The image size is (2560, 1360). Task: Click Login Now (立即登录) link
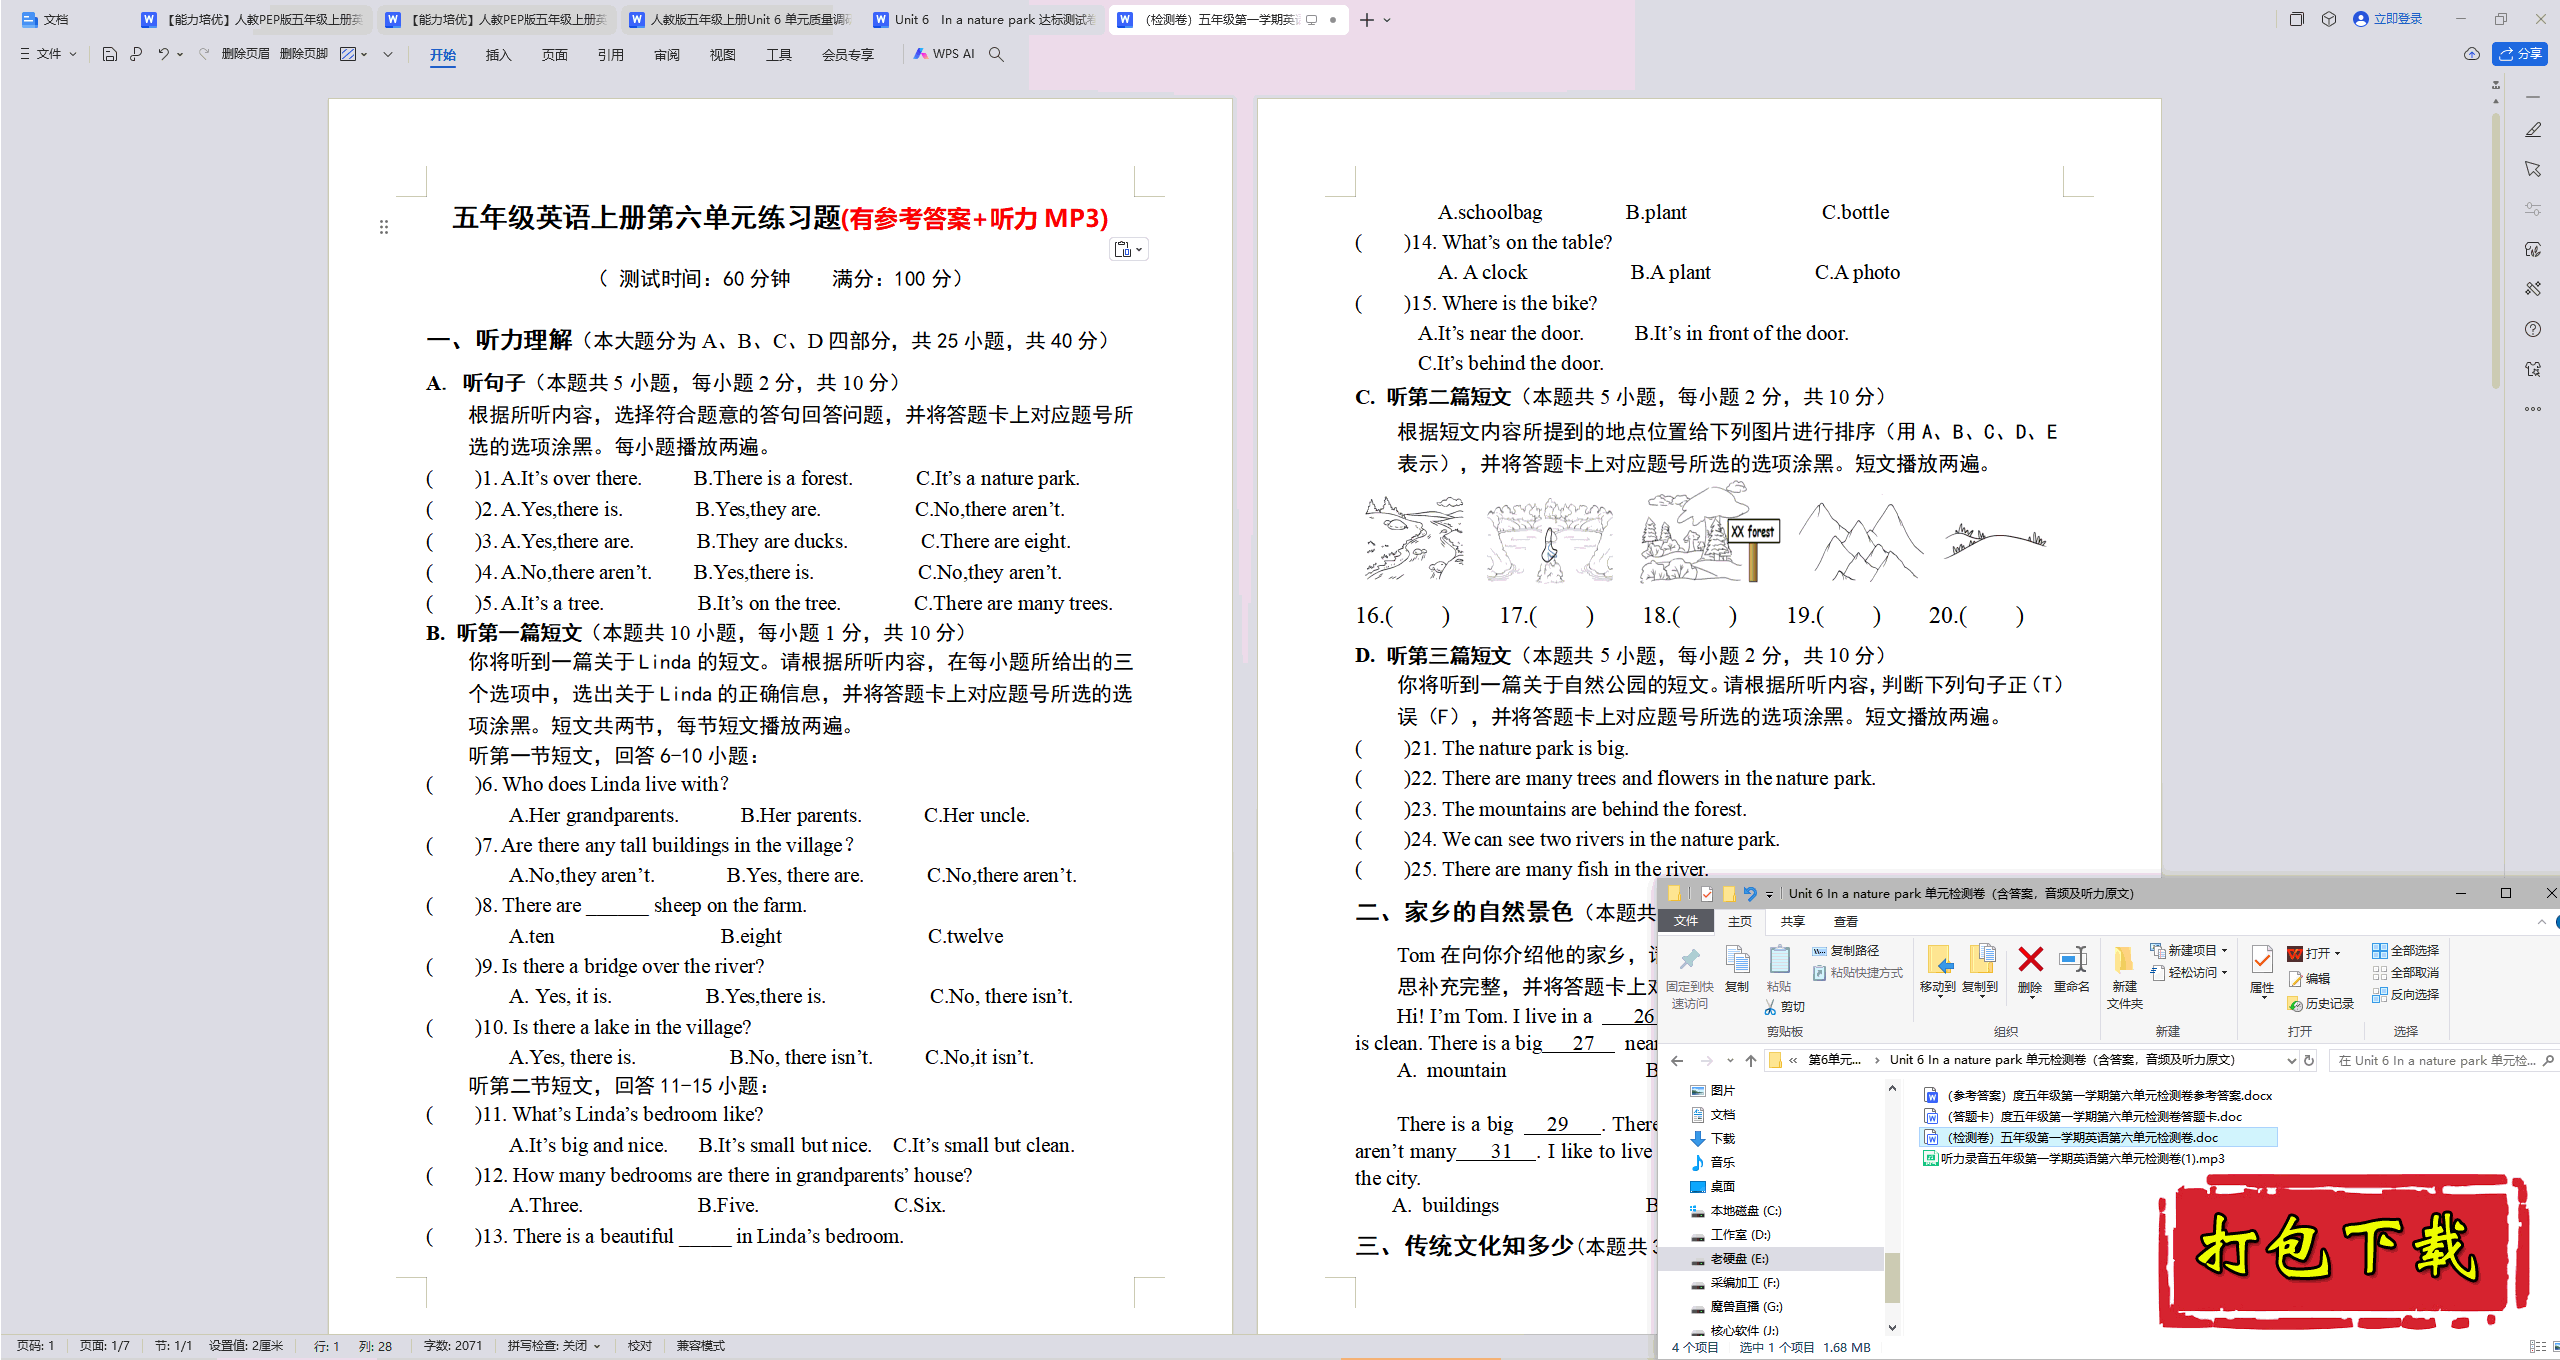2389,19
